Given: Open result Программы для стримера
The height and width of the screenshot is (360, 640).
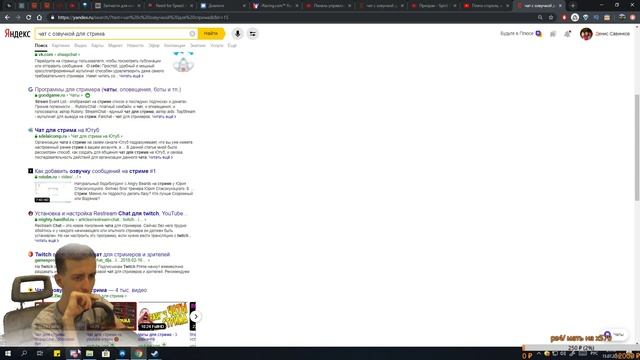Looking at the screenshot, I should [108, 89].
